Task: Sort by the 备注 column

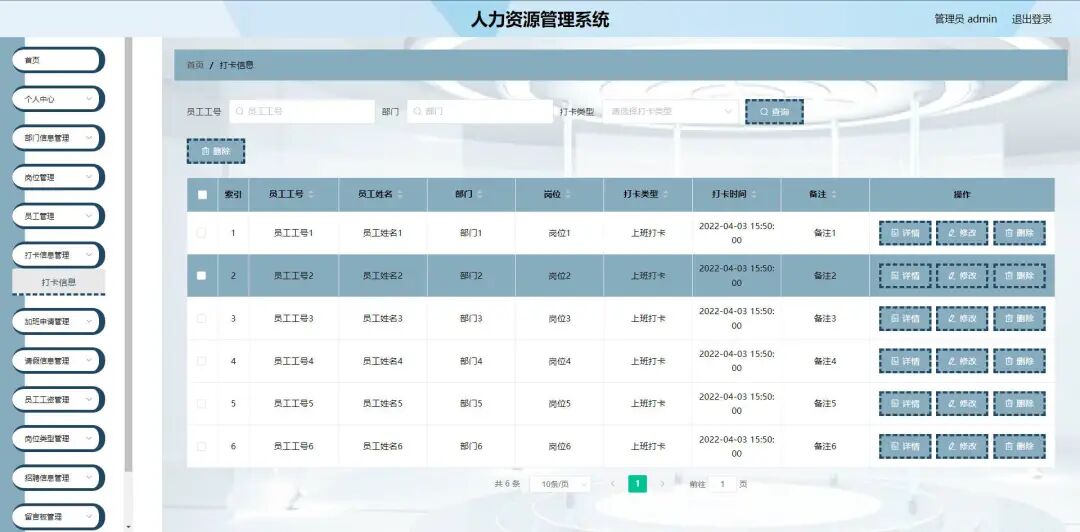Action: (x=834, y=194)
